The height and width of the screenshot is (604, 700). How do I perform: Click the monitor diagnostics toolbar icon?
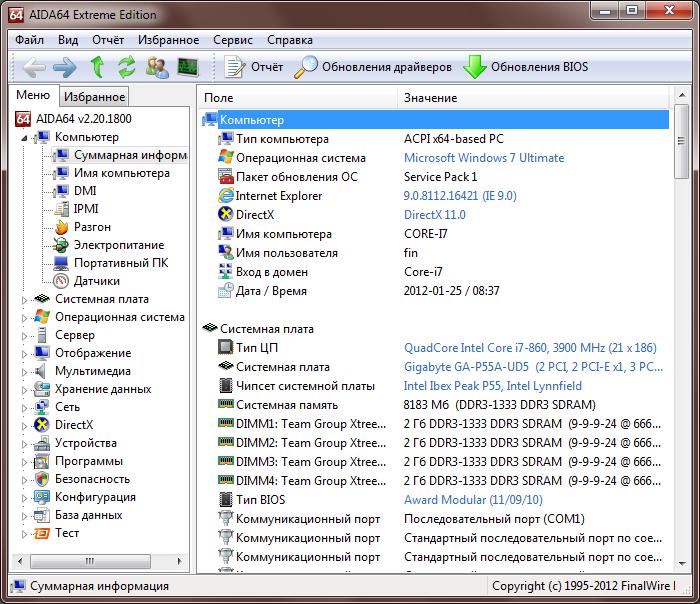[x=188, y=67]
